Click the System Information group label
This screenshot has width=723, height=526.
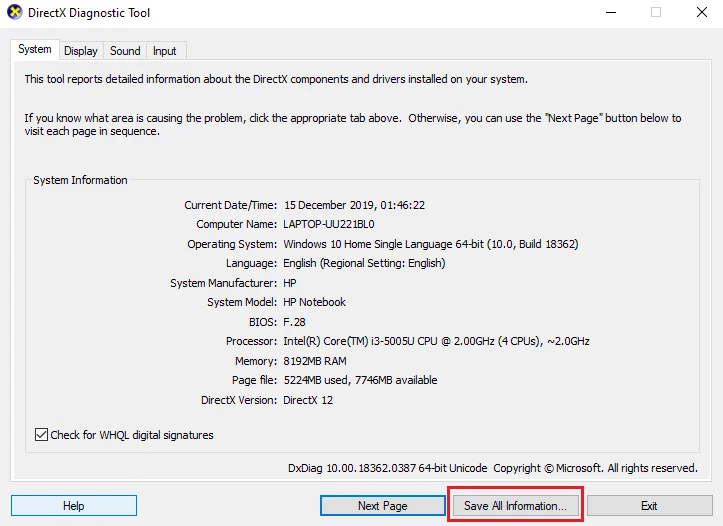point(80,180)
